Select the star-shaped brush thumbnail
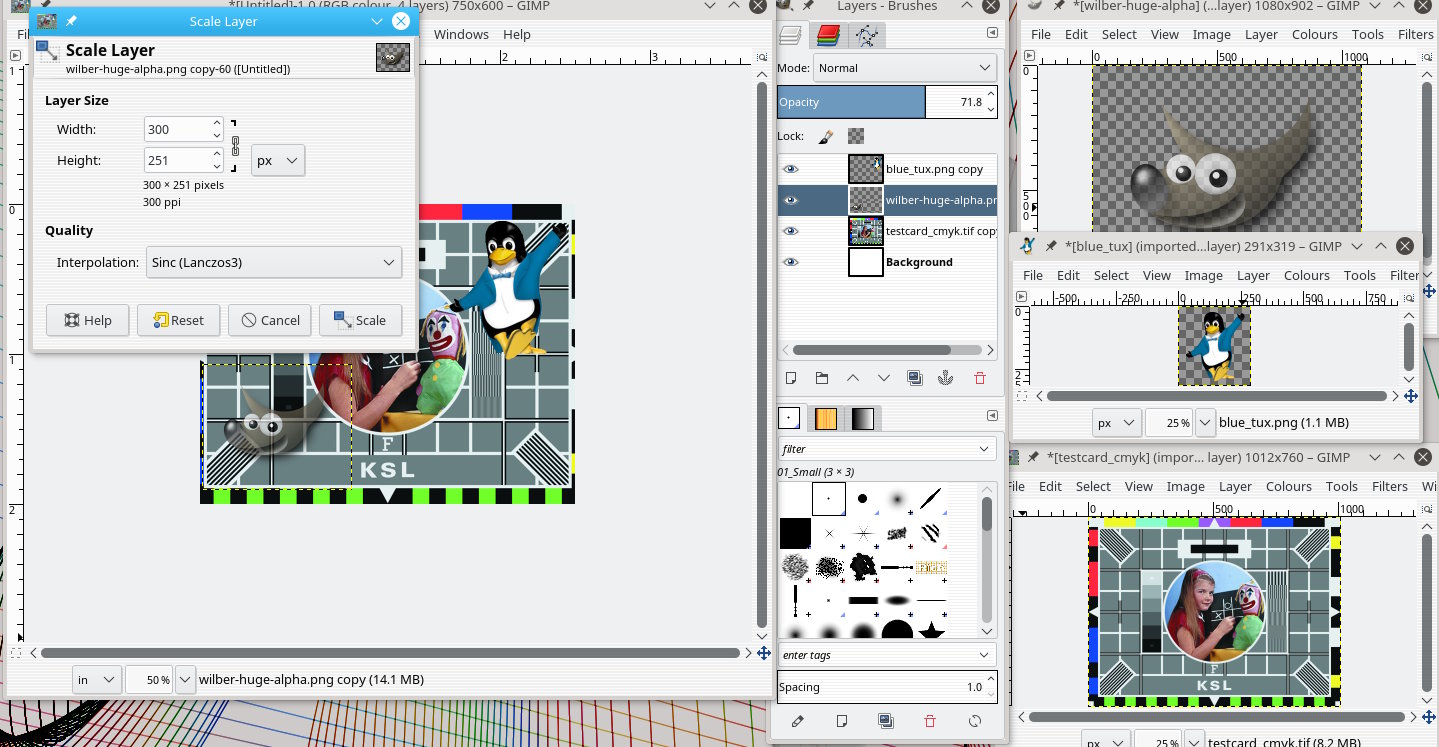This screenshot has width=1439, height=747. (x=931, y=632)
